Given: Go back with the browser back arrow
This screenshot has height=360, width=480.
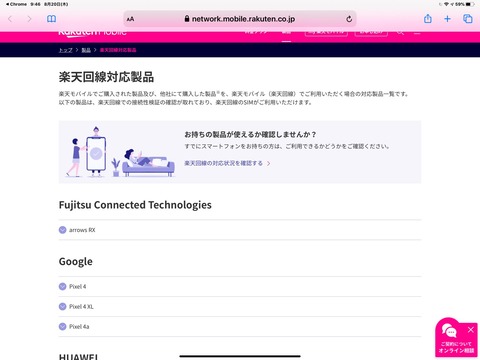Looking at the screenshot, I should tap(10, 19).
